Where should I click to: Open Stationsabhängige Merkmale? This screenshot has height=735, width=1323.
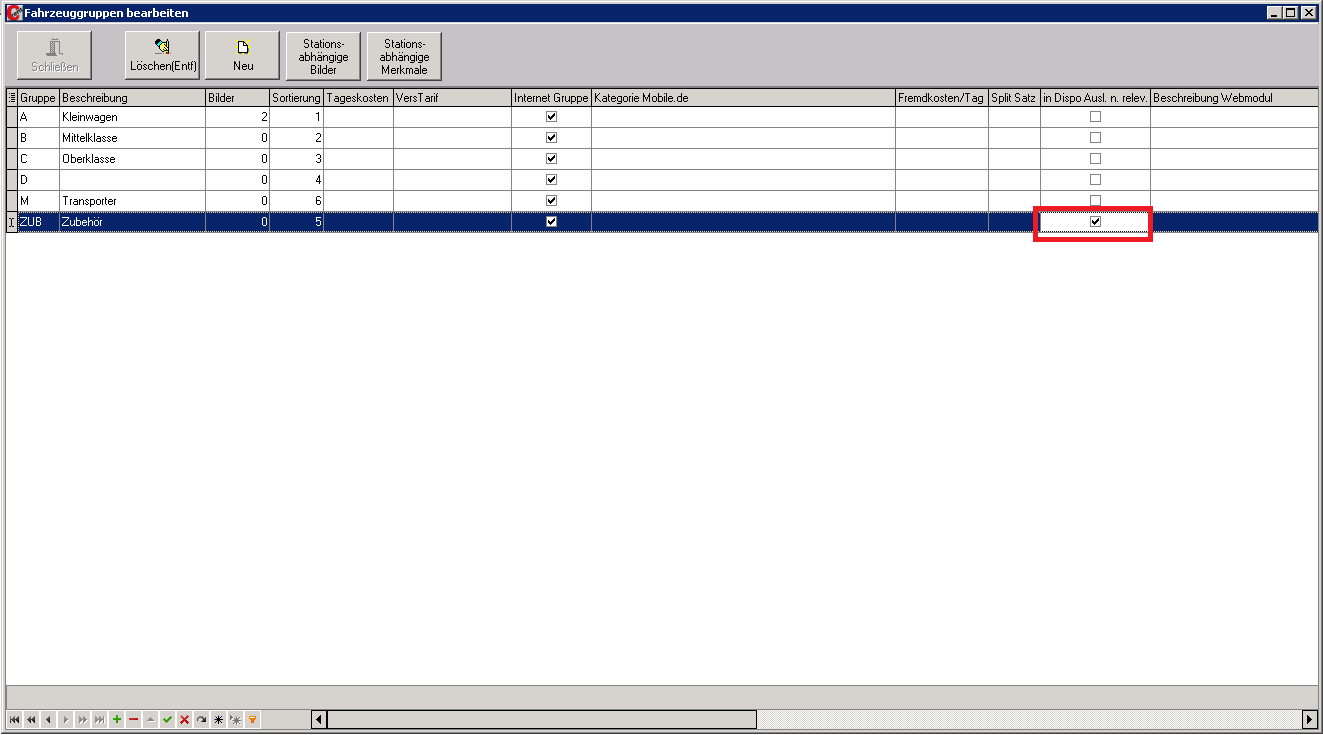point(405,56)
